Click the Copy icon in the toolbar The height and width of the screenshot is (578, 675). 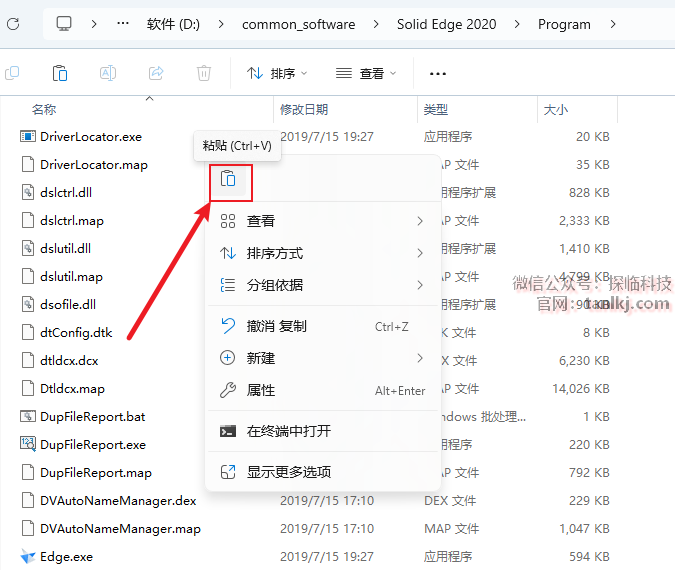point(12,73)
